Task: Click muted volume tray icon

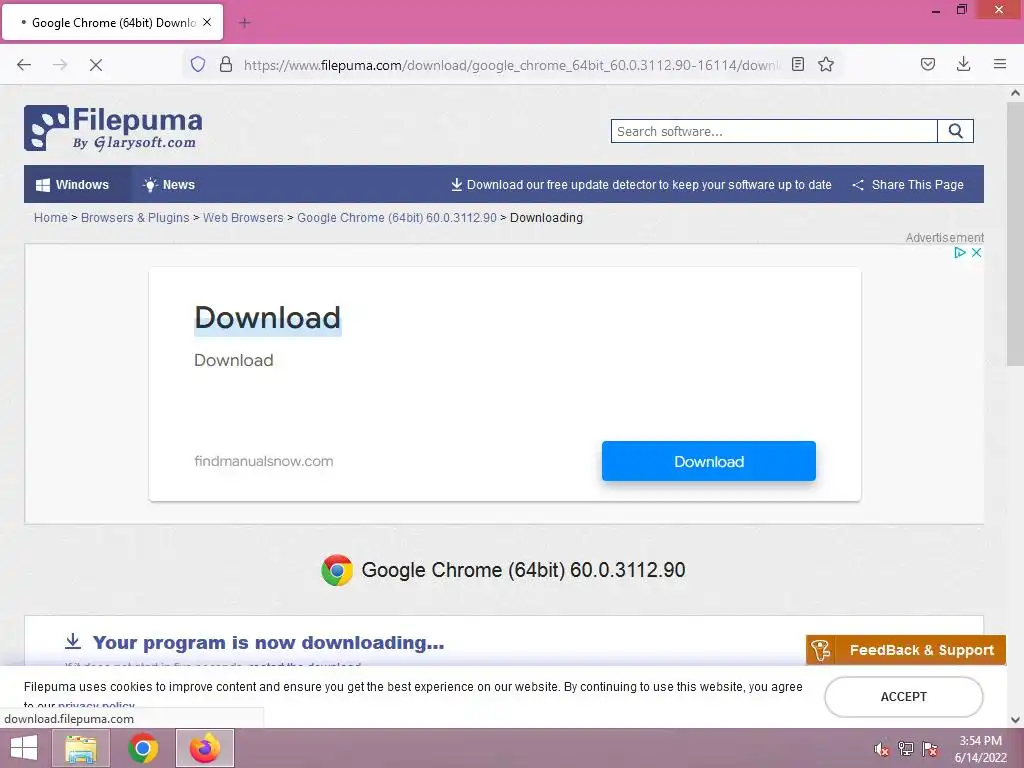Action: [x=881, y=749]
